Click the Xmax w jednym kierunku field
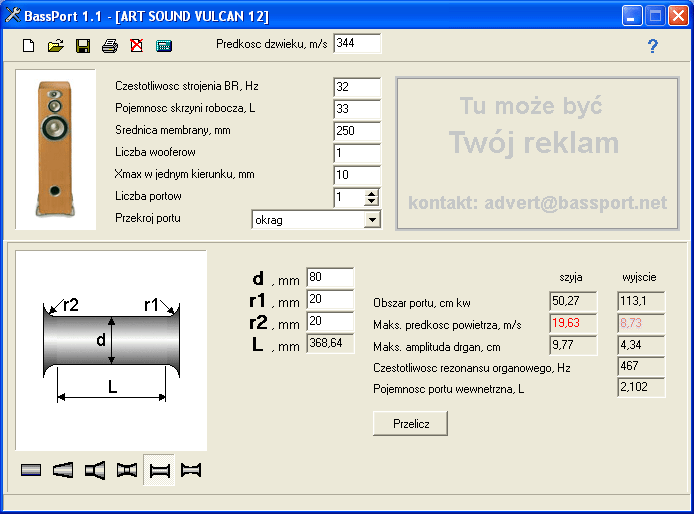The image size is (694, 514). click(357, 175)
